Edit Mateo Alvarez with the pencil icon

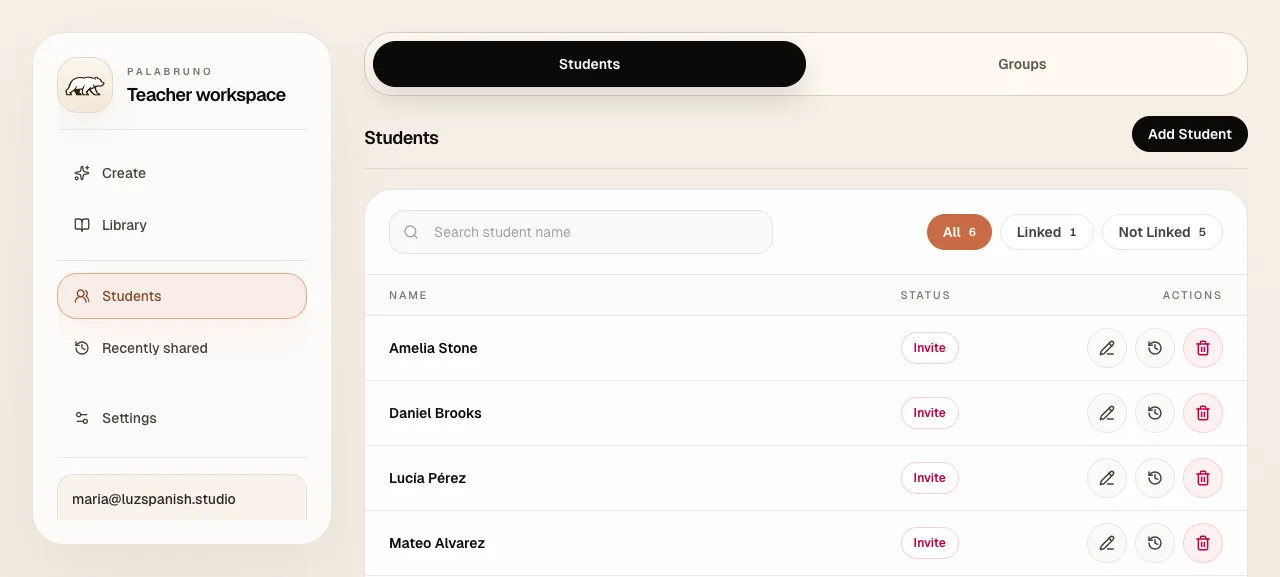tap(1107, 543)
